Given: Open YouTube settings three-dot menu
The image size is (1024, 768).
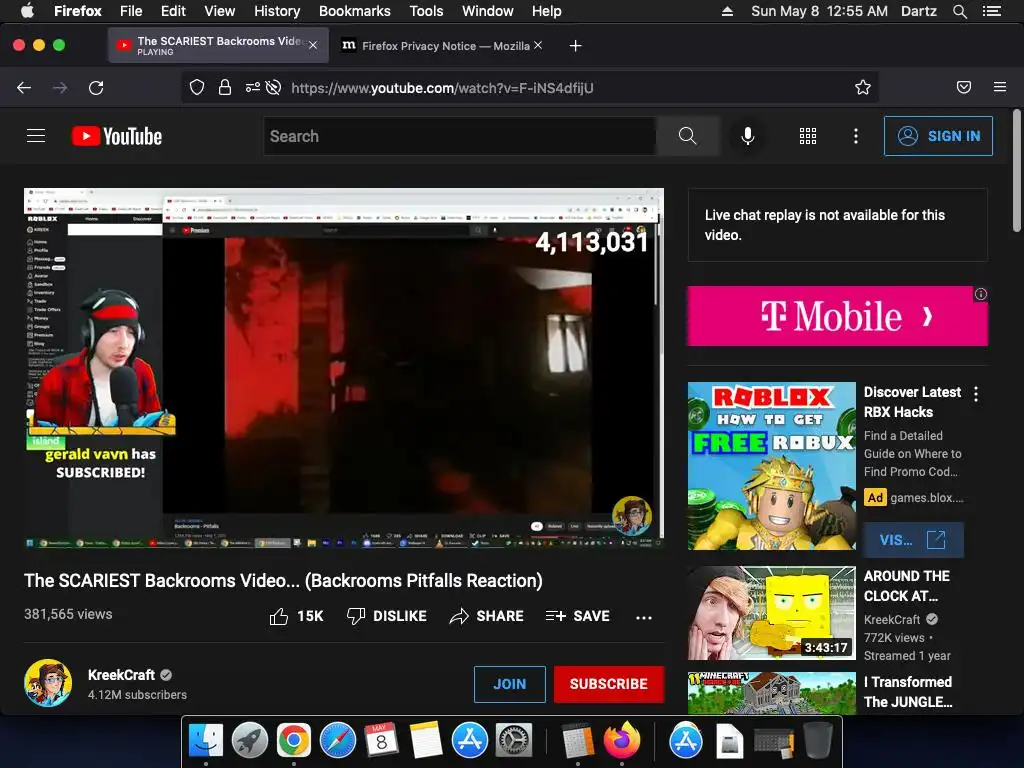Looking at the screenshot, I should tap(856, 136).
